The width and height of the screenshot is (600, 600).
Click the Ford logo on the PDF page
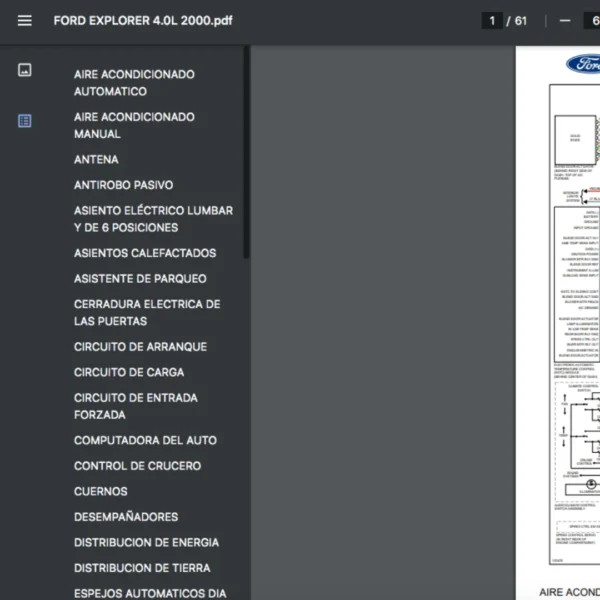point(584,65)
